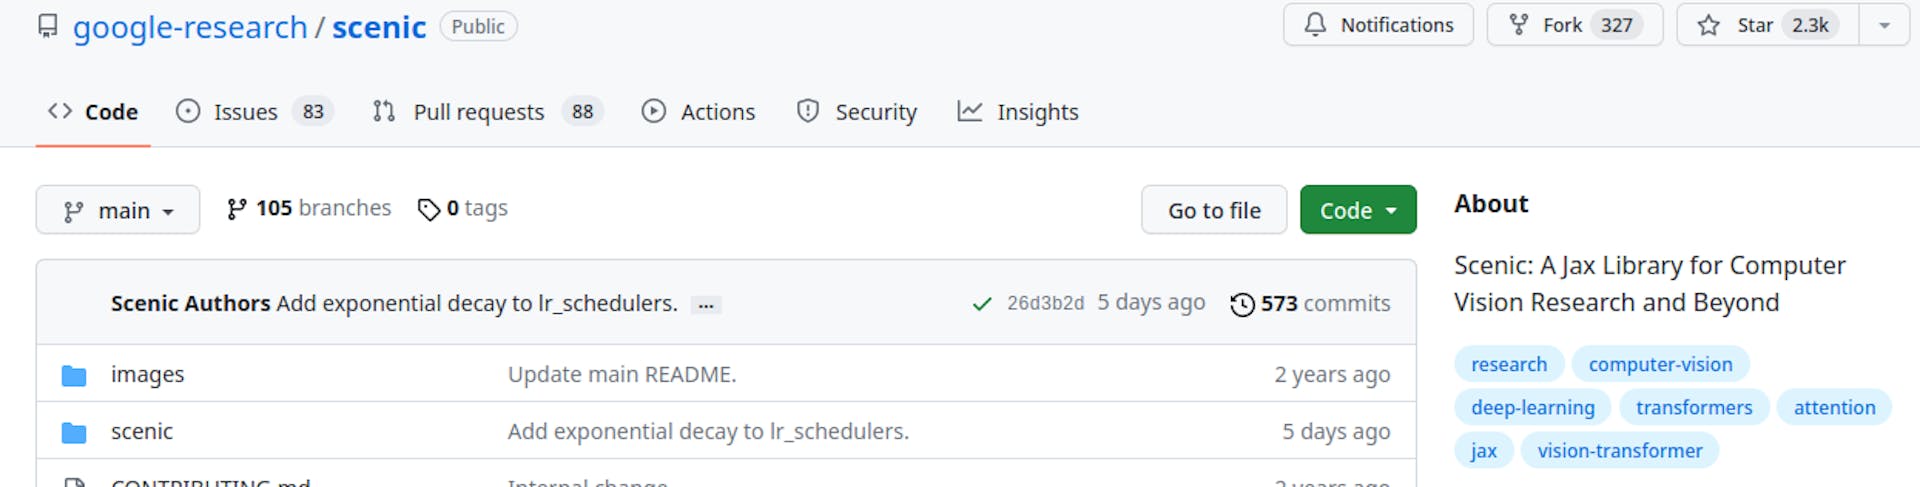1920x487 pixels.
Task: Select the vision-transformer topic tag
Action: click(x=1619, y=451)
